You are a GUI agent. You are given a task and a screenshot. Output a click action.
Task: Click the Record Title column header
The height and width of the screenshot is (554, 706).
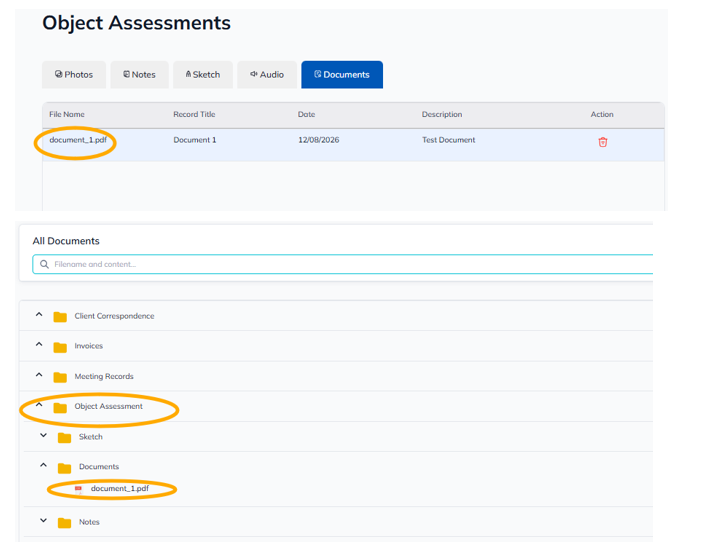click(x=194, y=114)
